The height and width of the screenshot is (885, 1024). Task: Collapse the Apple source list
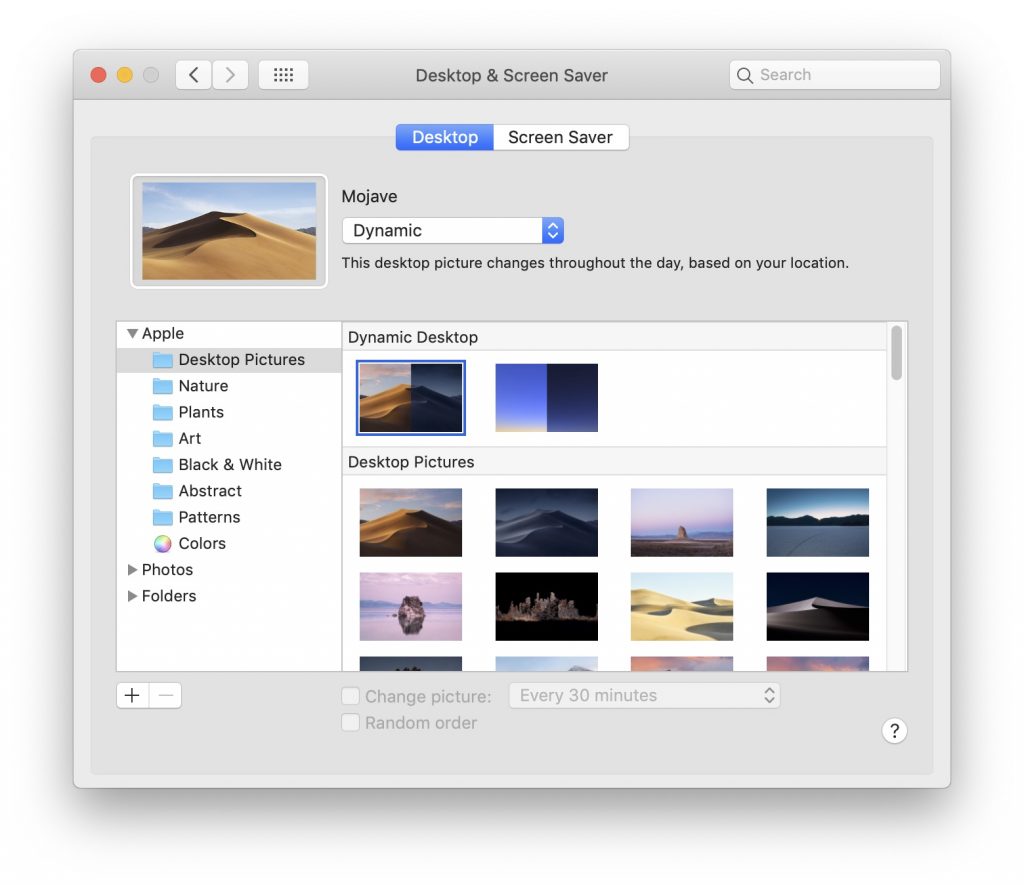pyautogui.click(x=133, y=333)
